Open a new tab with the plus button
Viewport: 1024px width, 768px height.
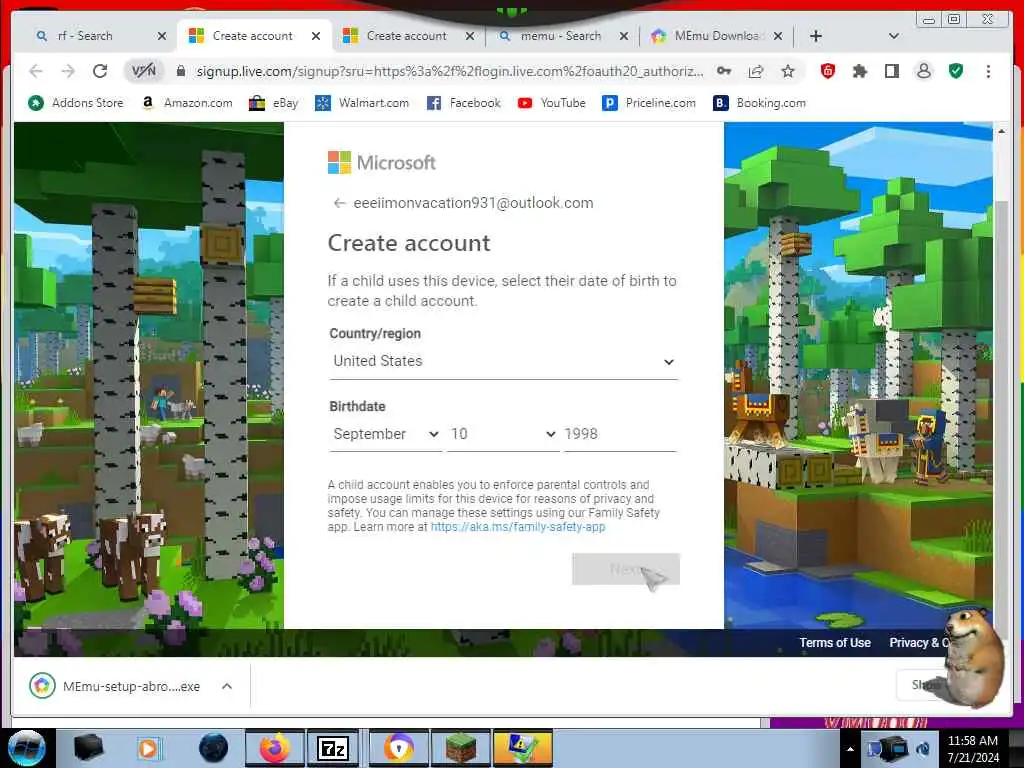tap(816, 36)
